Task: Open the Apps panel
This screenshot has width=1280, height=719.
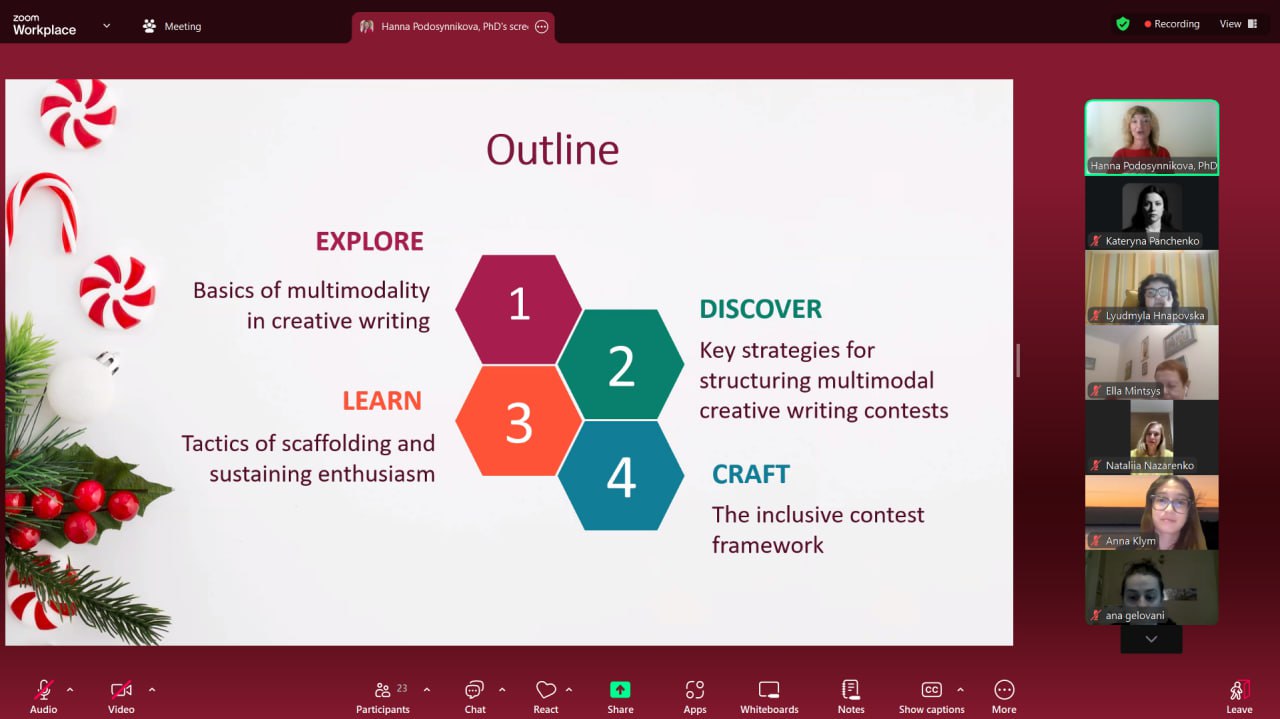Action: [695, 696]
